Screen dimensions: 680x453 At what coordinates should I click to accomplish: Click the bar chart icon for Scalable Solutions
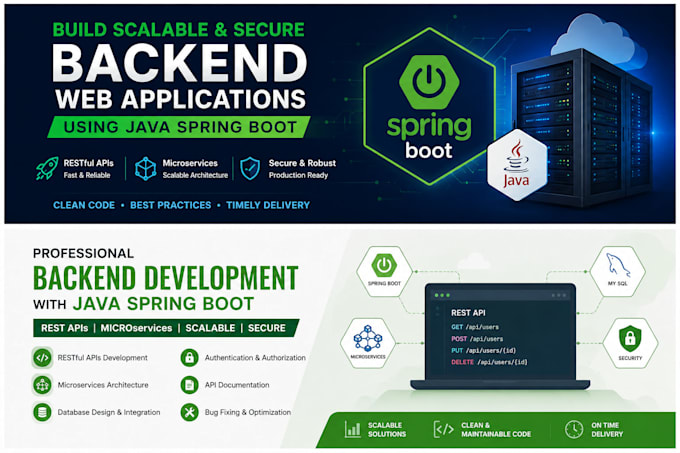pyautogui.click(x=353, y=429)
